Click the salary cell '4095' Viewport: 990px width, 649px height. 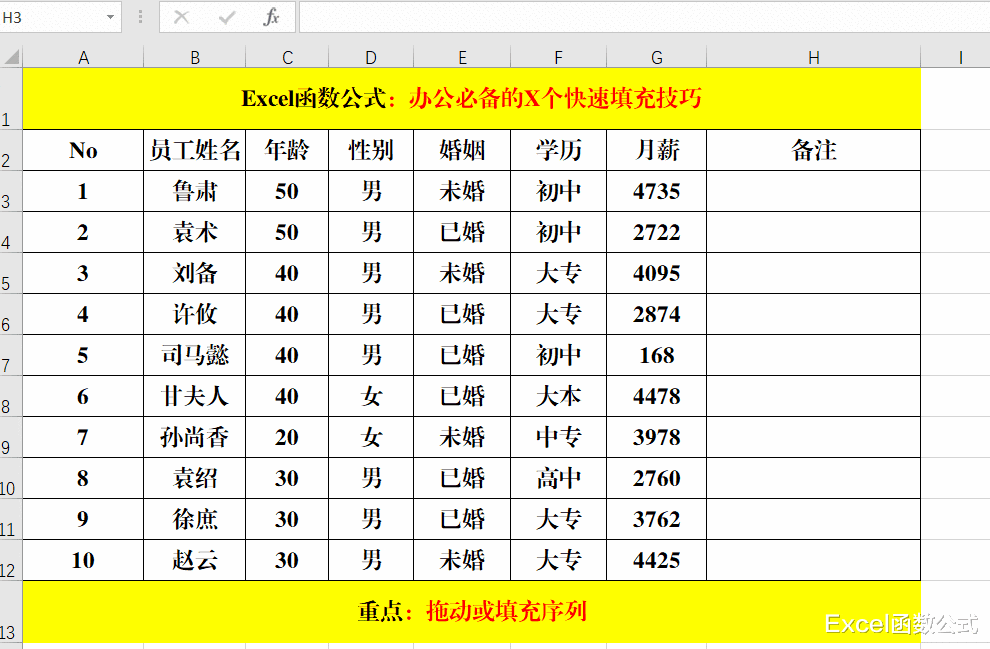(x=657, y=273)
